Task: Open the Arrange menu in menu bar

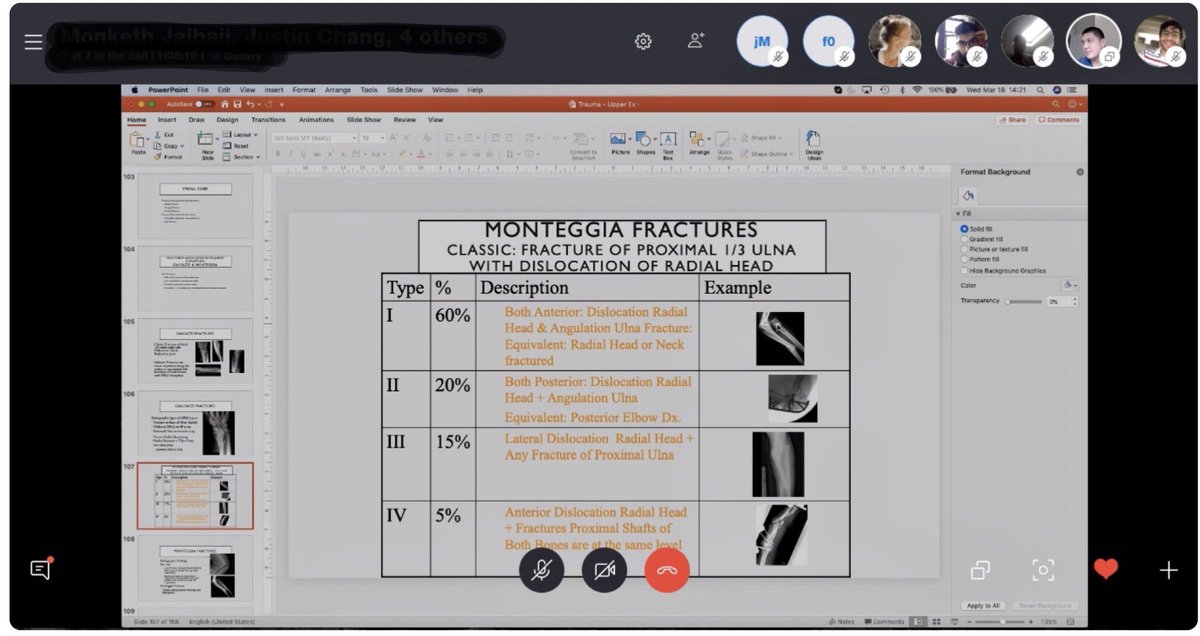Action: coord(339,90)
